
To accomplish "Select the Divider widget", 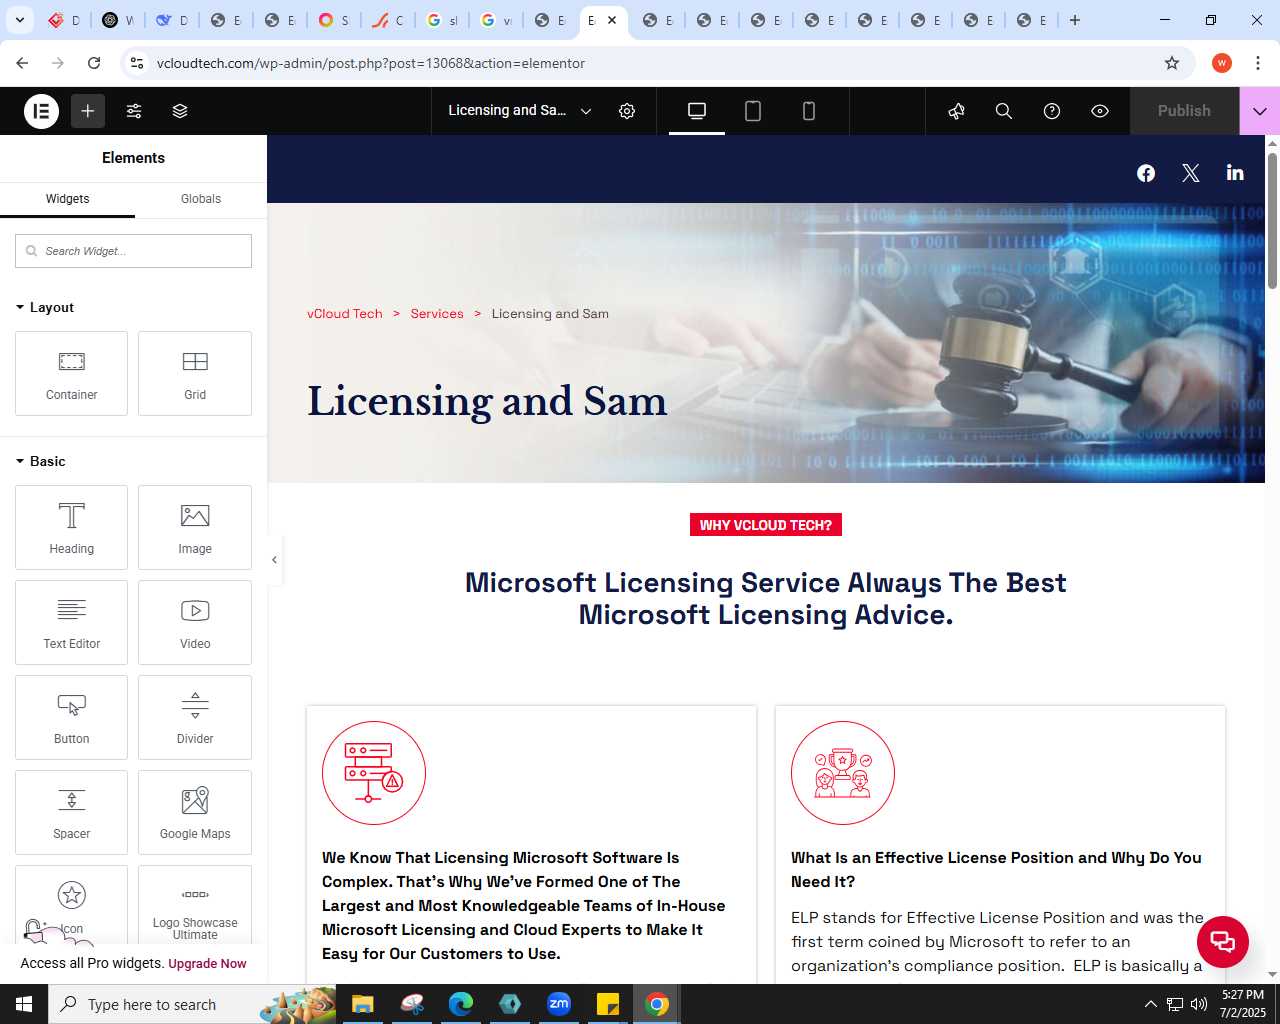I will point(195,717).
